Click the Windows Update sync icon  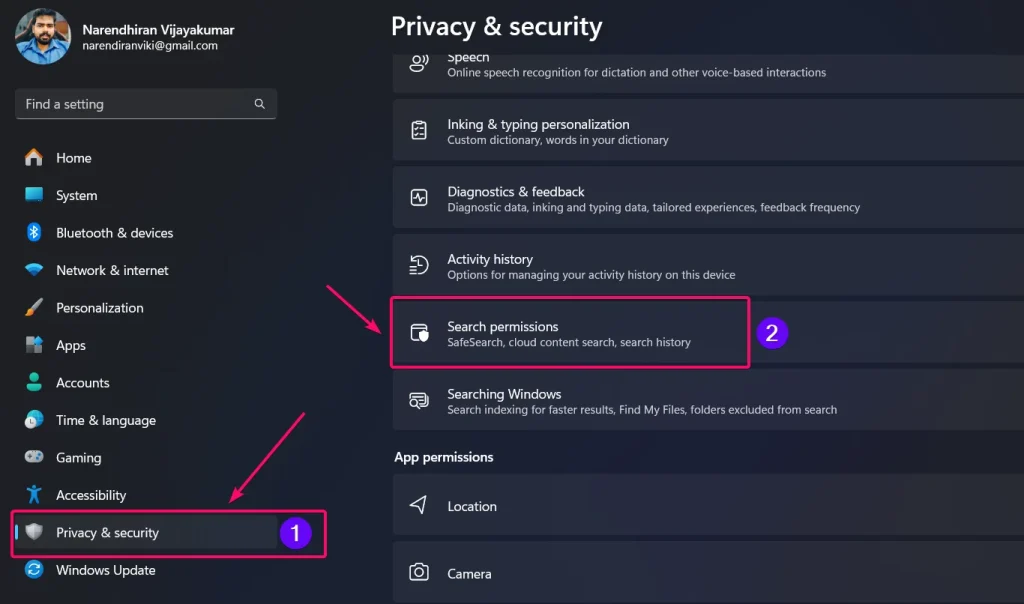(x=34, y=569)
